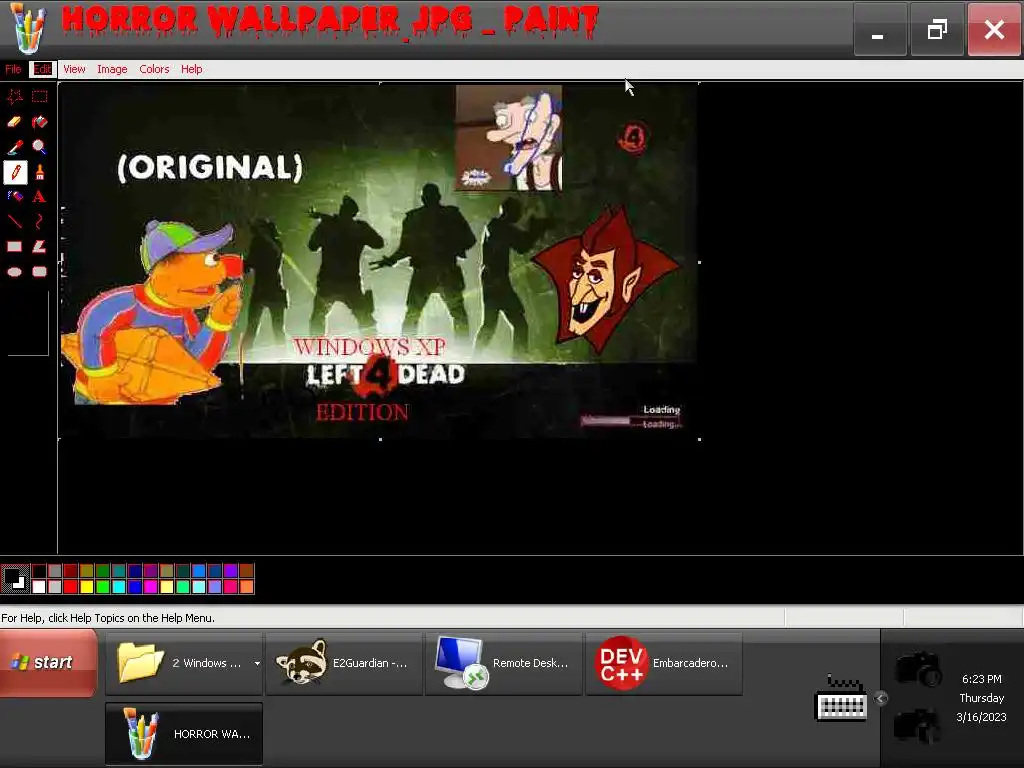Select the Magnifier tool

(x=40, y=147)
